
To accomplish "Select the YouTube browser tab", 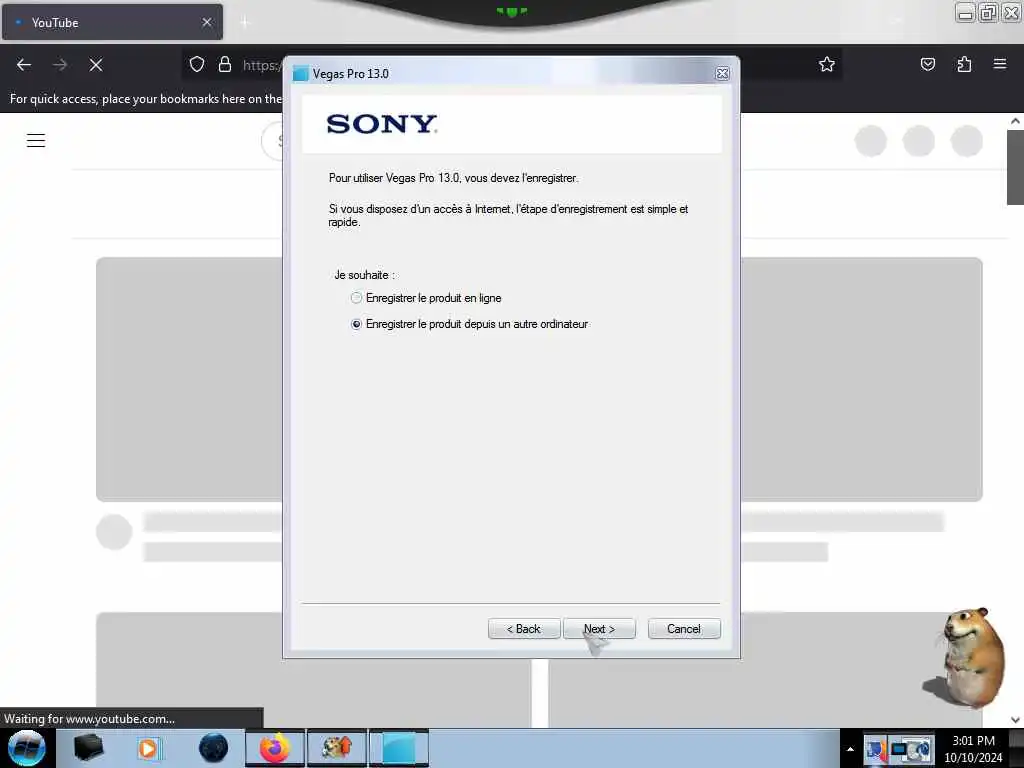I will [x=112, y=22].
